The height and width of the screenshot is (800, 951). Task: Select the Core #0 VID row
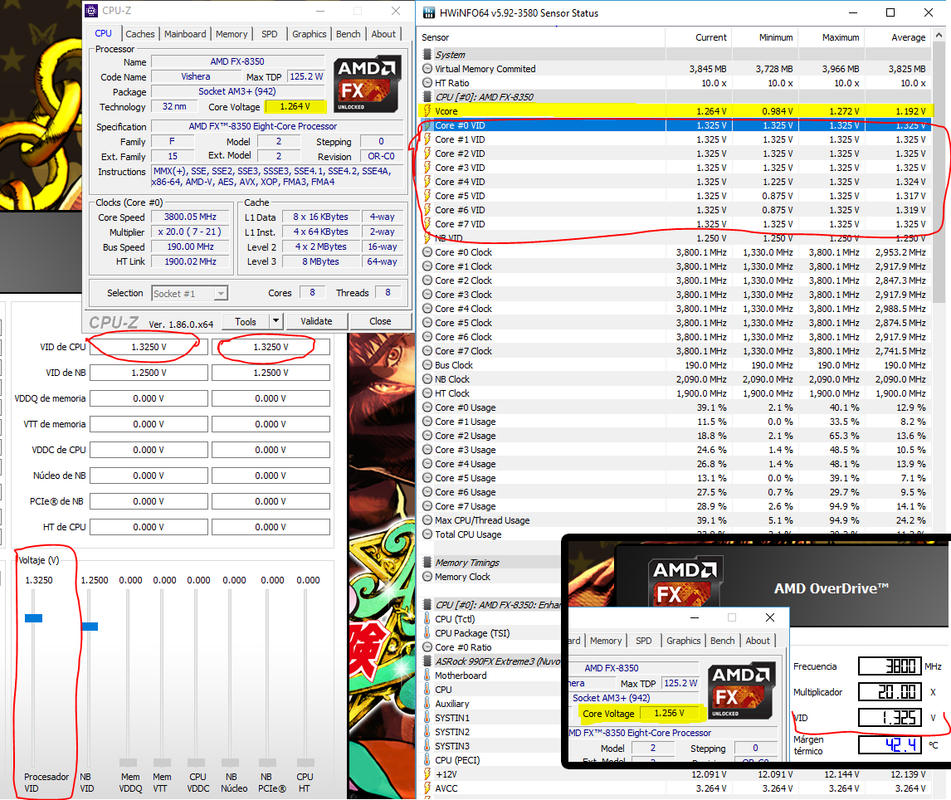pyautogui.click(x=675, y=126)
